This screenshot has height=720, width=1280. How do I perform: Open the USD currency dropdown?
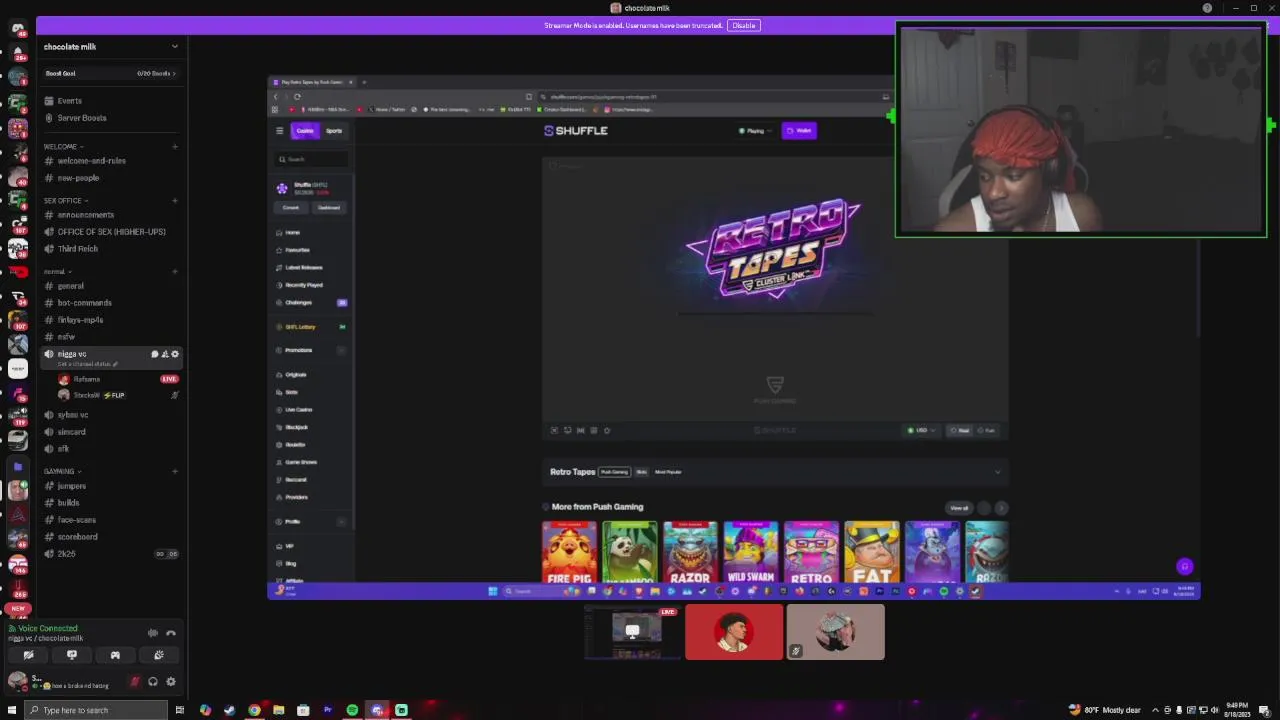click(922, 431)
